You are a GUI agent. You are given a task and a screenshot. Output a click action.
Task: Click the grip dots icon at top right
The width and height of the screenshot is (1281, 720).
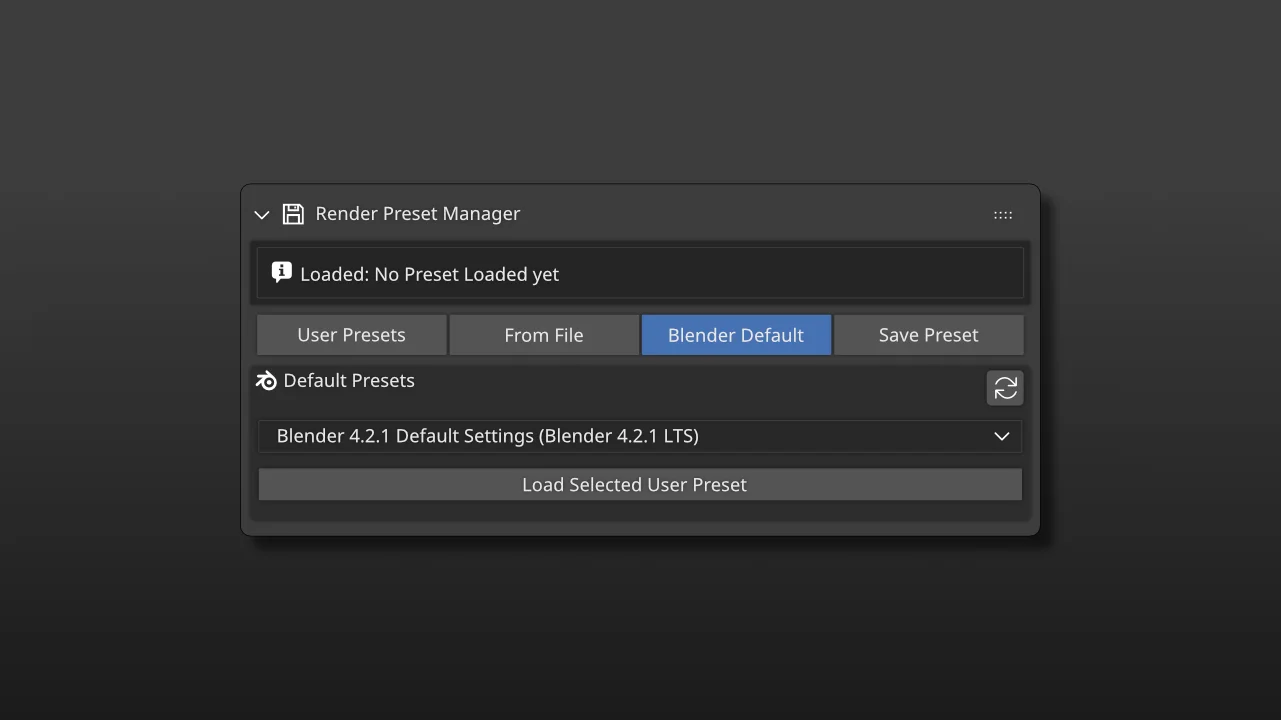coord(1003,214)
